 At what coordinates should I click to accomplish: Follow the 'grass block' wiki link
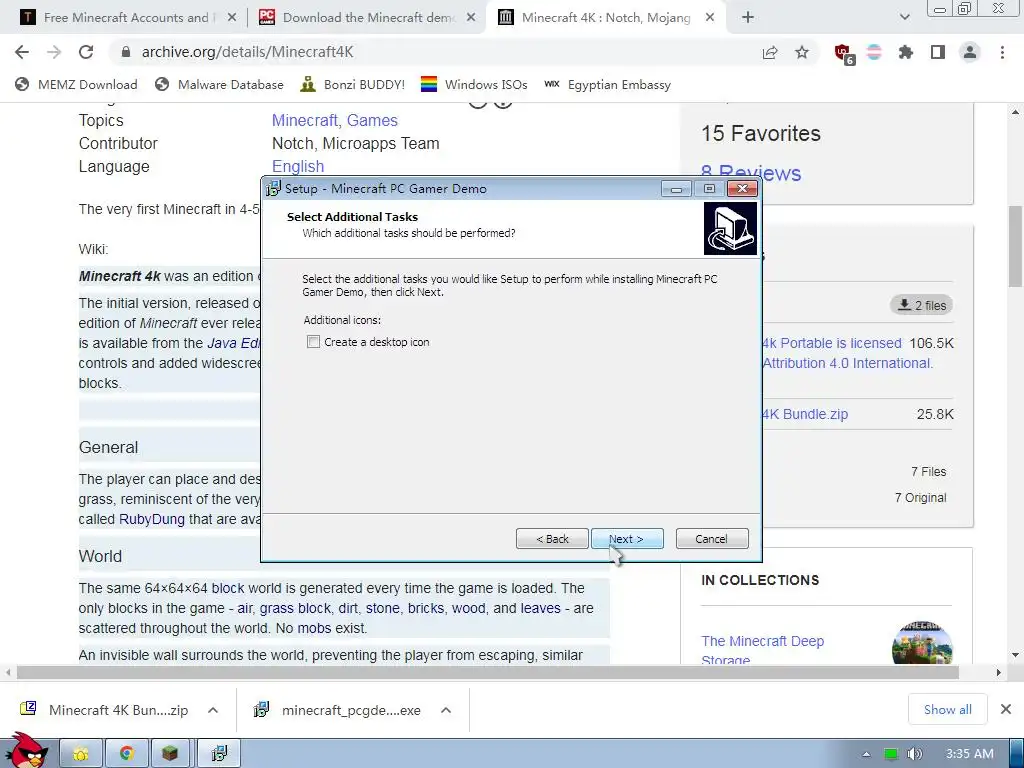tap(295, 608)
